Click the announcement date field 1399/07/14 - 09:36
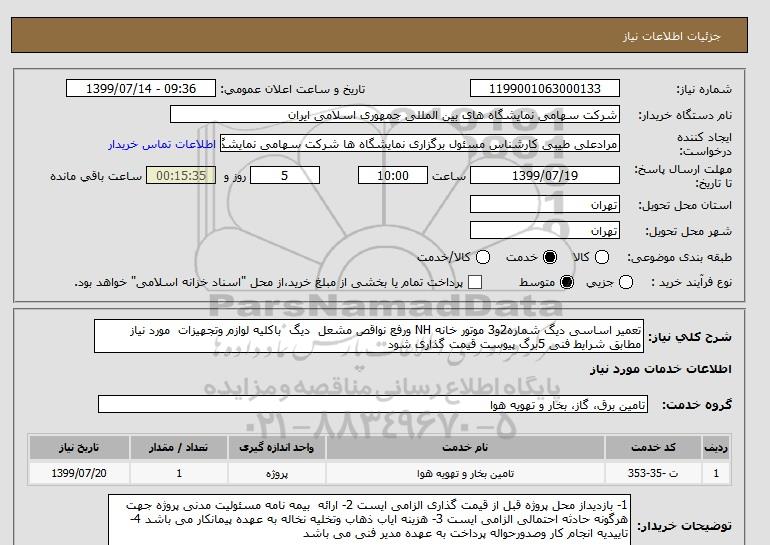This screenshot has height=545, width=770. pos(141,89)
